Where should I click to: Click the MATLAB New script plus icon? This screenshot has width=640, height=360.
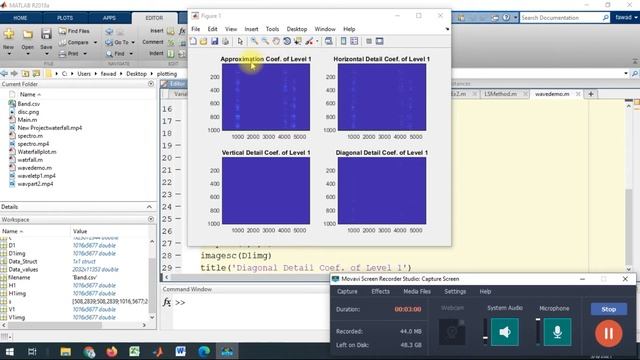pos(9,34)
